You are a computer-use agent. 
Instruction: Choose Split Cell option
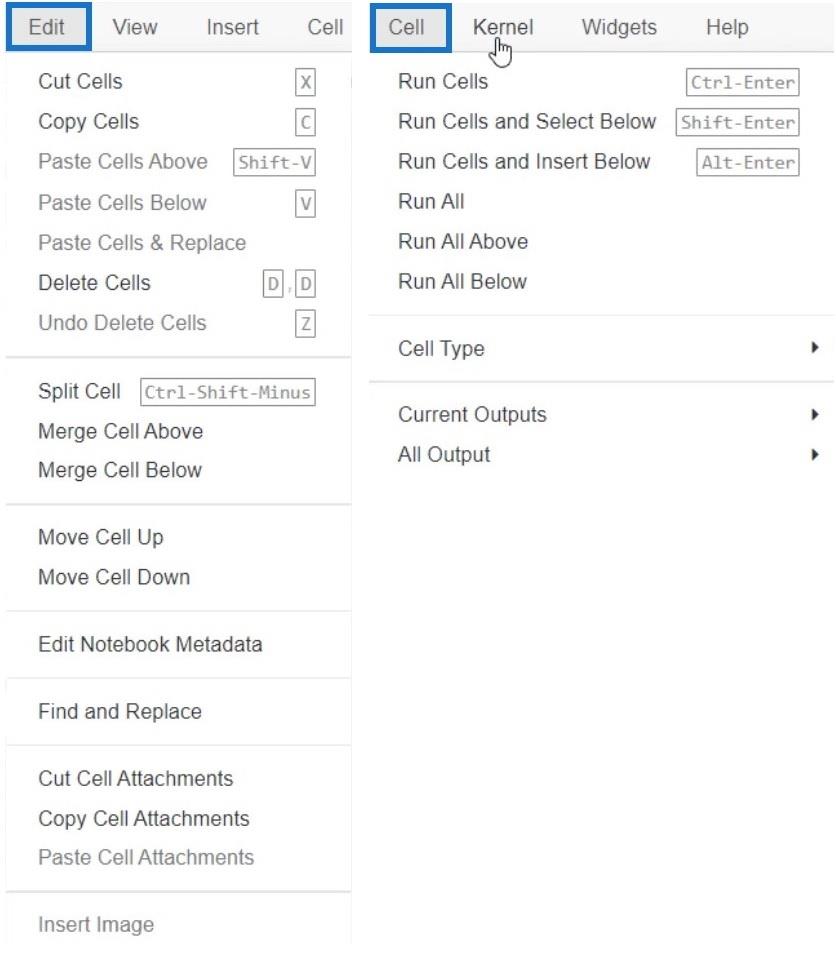(178, 391)
